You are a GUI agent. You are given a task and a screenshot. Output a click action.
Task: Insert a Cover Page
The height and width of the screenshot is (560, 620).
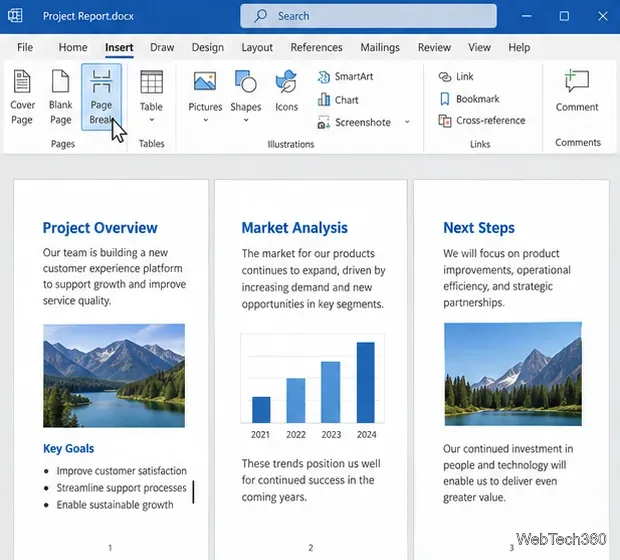point(23,97)
